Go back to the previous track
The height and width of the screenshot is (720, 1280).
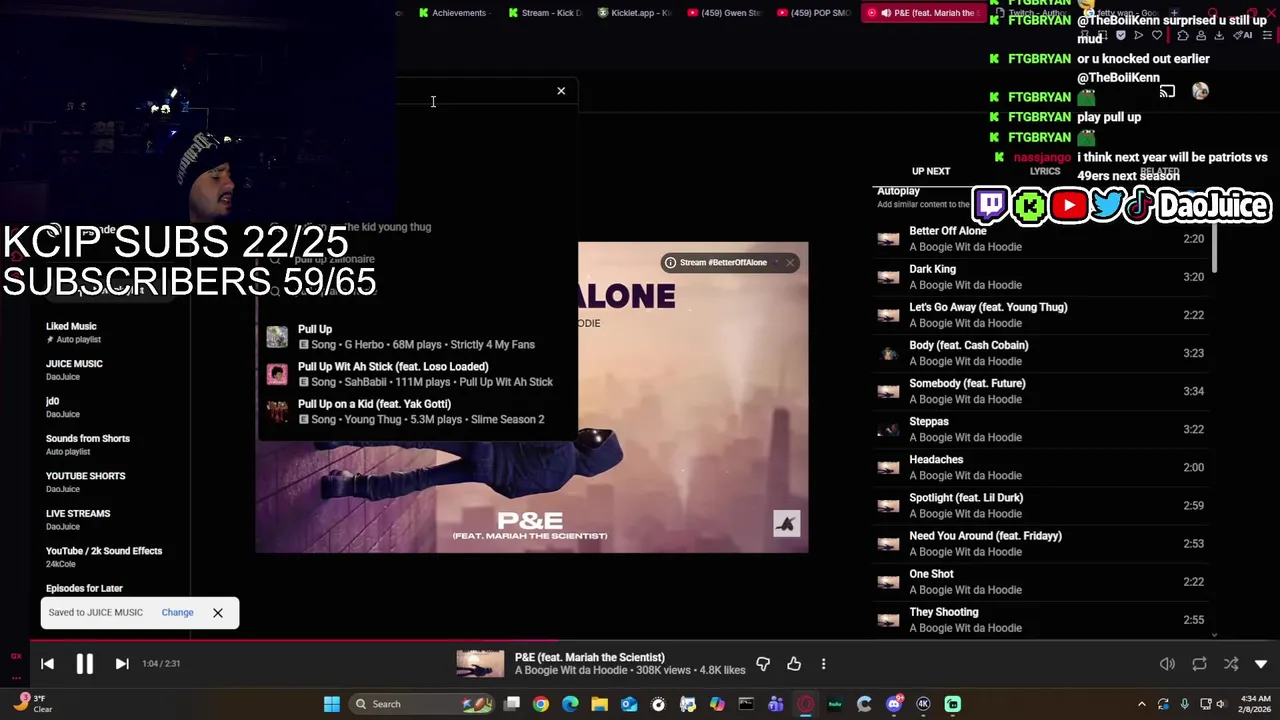[x=47, y=664]
